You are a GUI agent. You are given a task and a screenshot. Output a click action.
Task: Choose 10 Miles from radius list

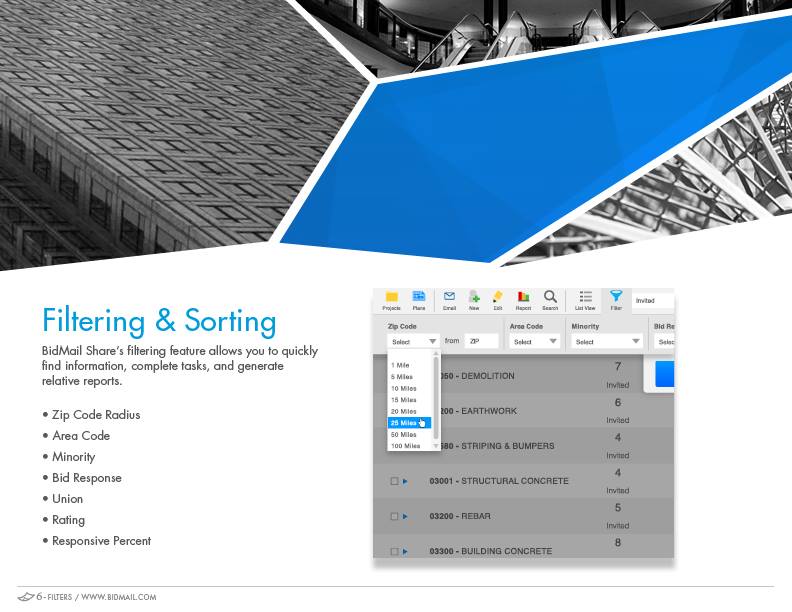tap(404, 388)
